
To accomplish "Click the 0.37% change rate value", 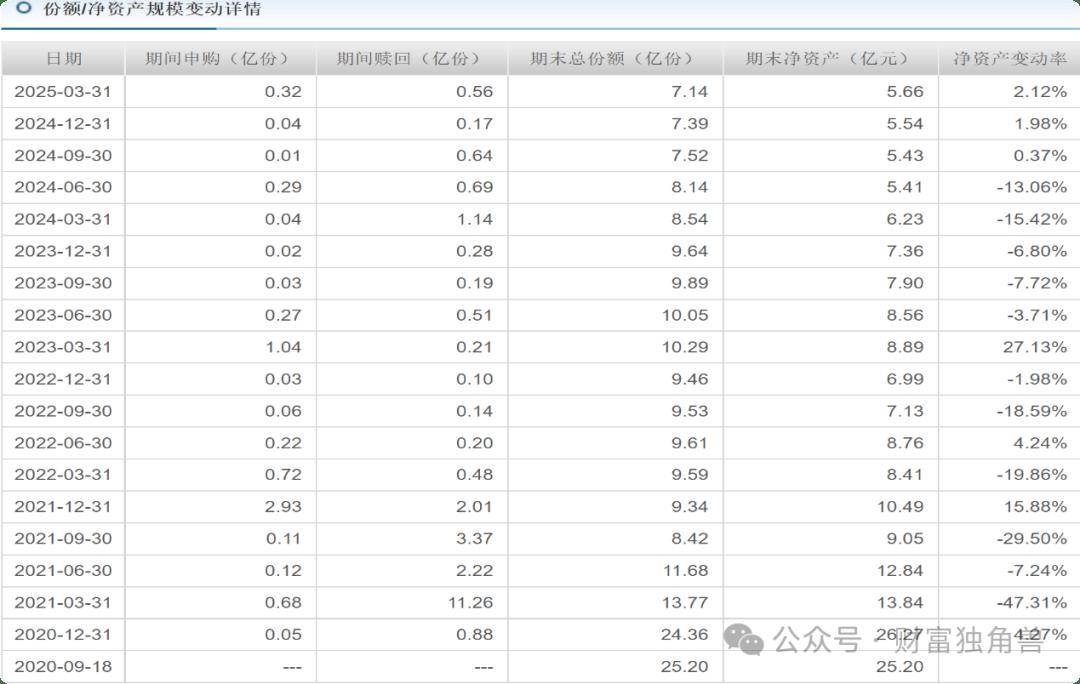I will (1040, 156).
